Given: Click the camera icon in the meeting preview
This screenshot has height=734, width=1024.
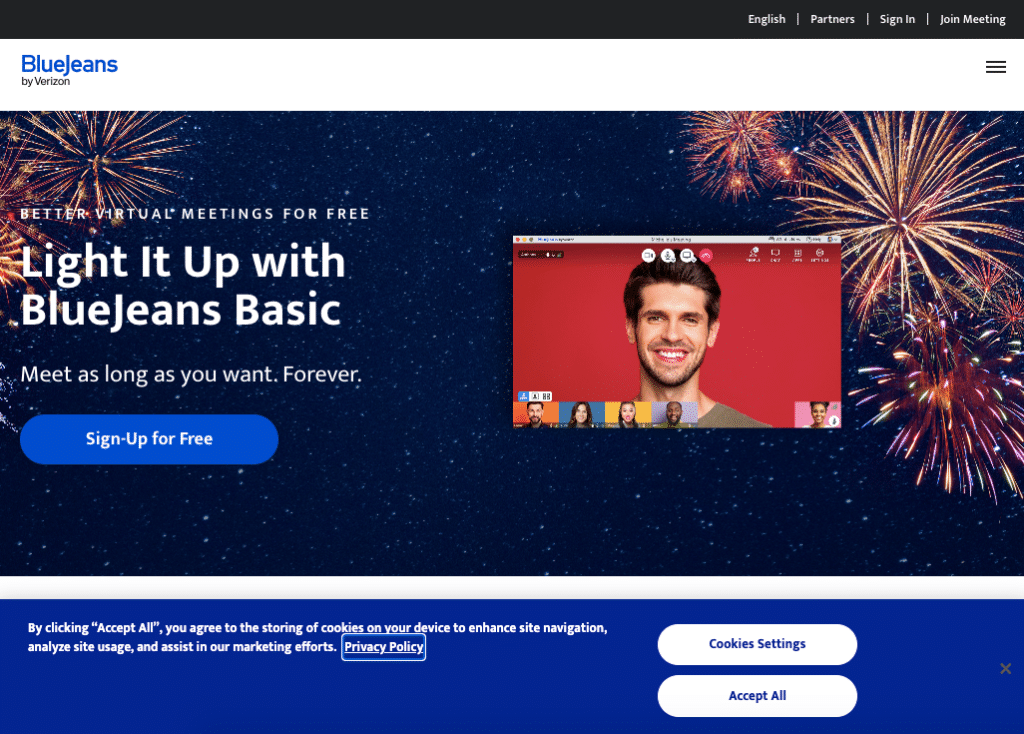Looking at the screenshot, I should point(648,255).
